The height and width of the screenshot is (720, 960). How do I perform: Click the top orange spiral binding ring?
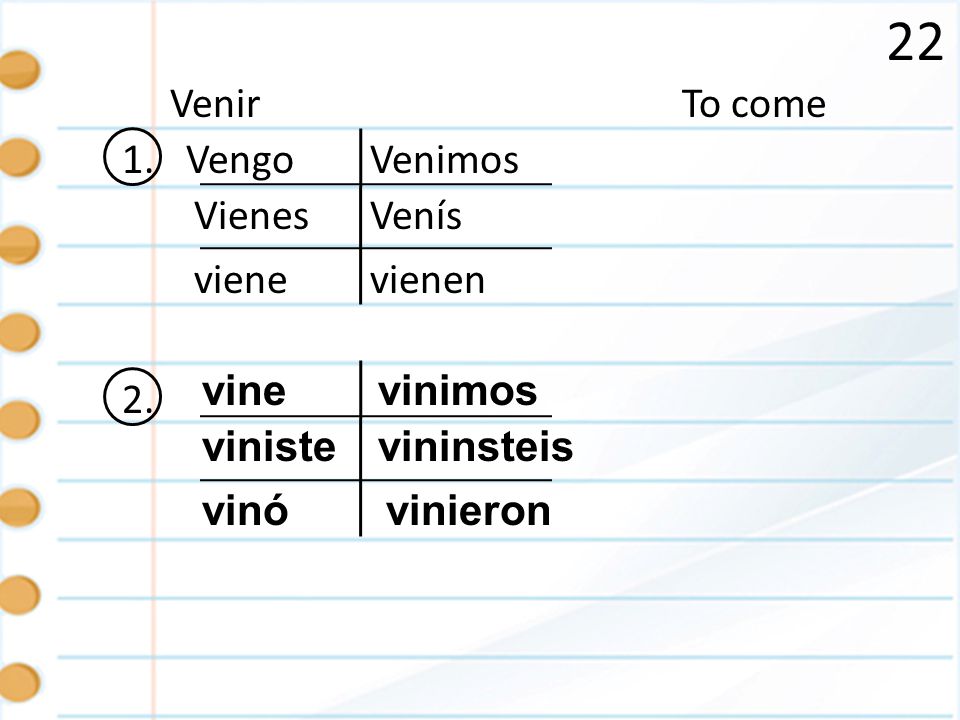(x=18, y=70)
